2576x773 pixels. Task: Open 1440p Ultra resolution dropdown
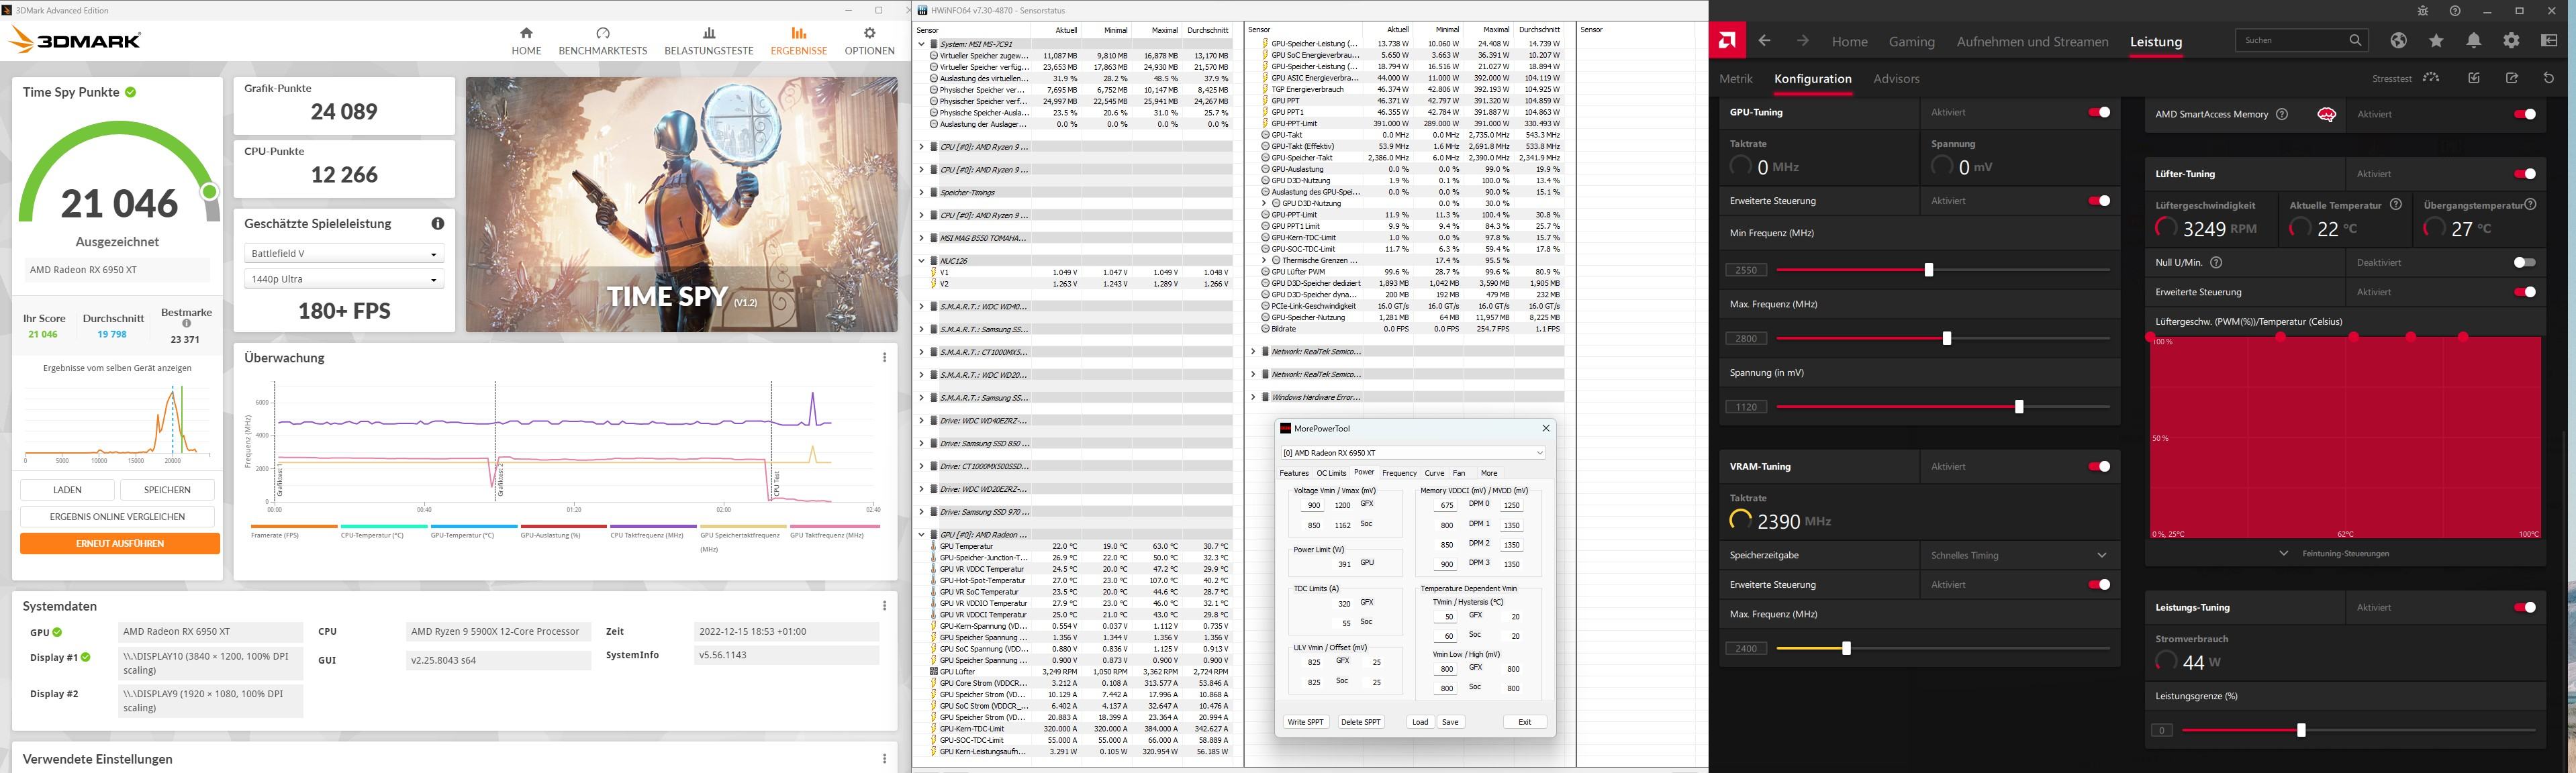pyautogui.click(x=344, y=279)
